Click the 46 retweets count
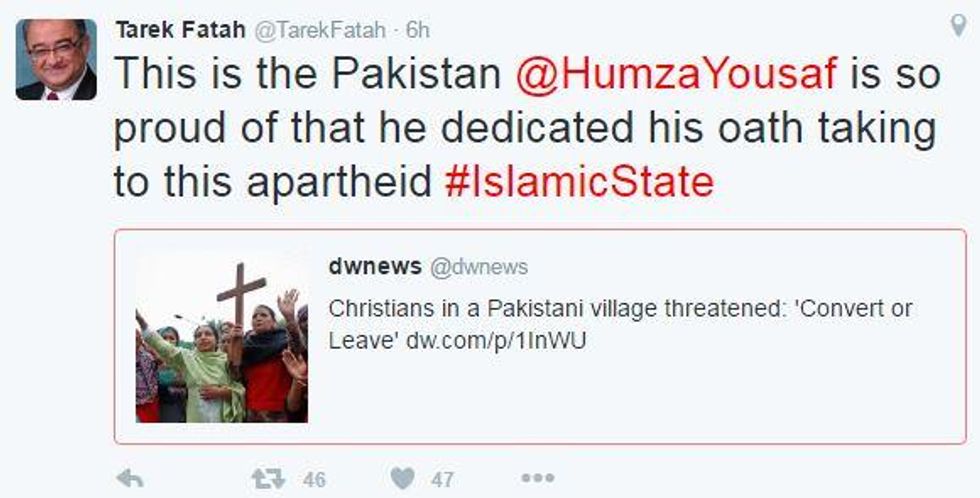Viewport: 980px width, 498px height. coord(314,480)
